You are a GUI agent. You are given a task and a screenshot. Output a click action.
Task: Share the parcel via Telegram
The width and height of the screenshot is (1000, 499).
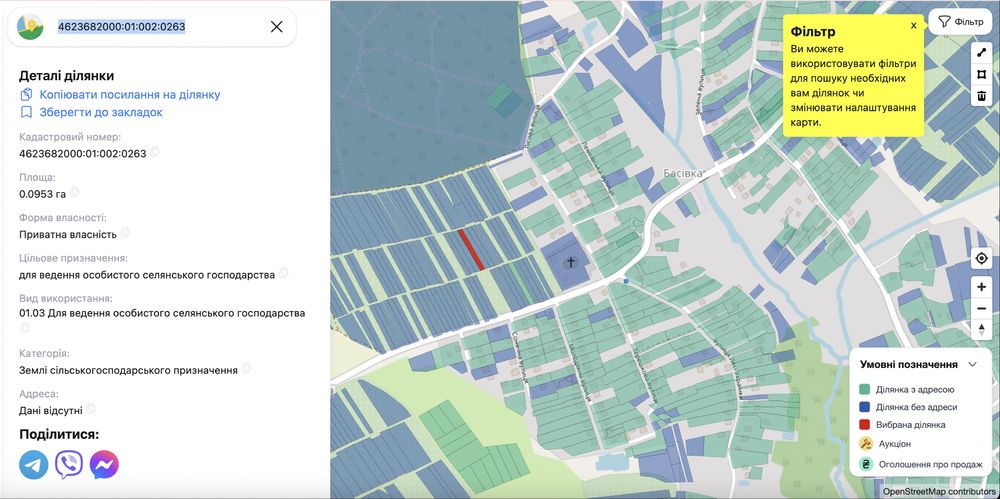pyautogui.click(x=33, y=464)
